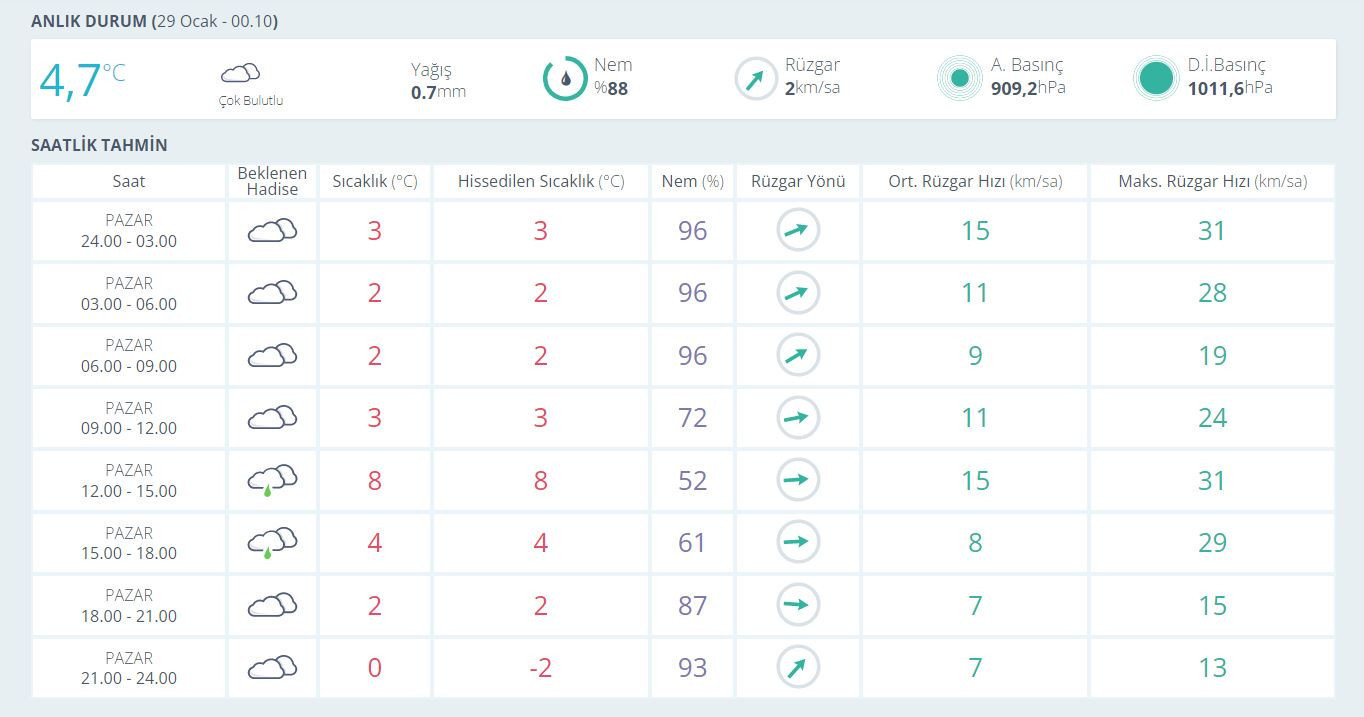Image resolution: width=1364 pixels, height=717 pixels.
Task: Click the current conditions cloud icon
Action: [240, 73]
